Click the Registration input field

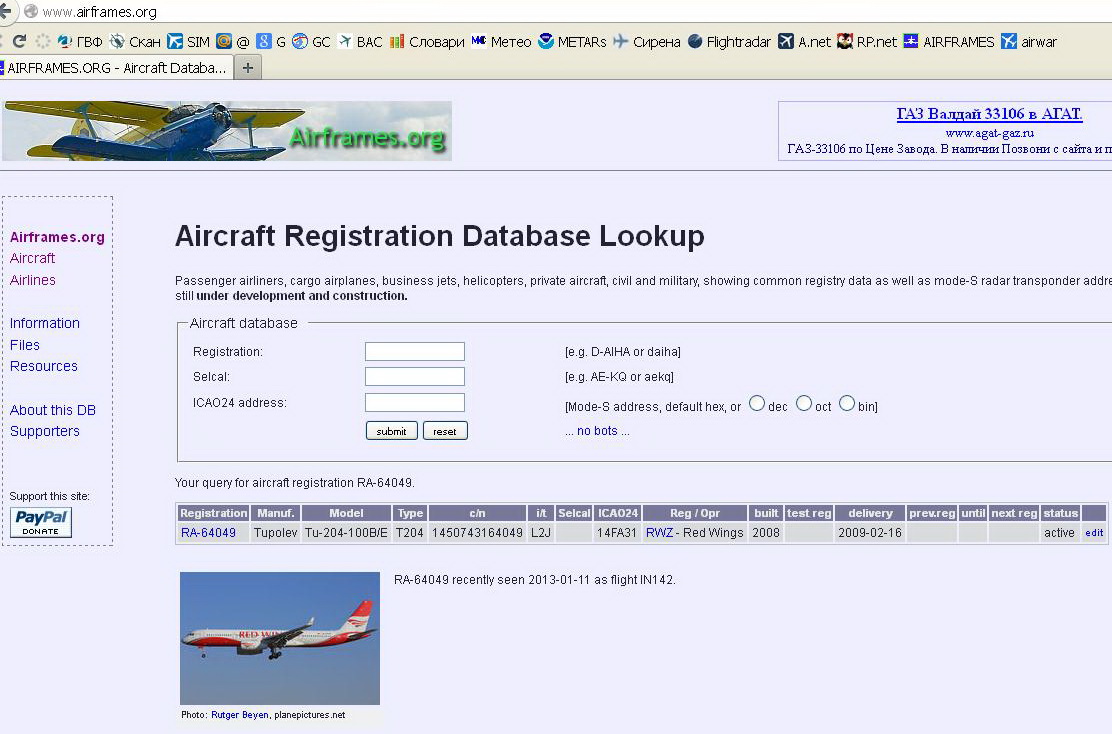point(415,352)
